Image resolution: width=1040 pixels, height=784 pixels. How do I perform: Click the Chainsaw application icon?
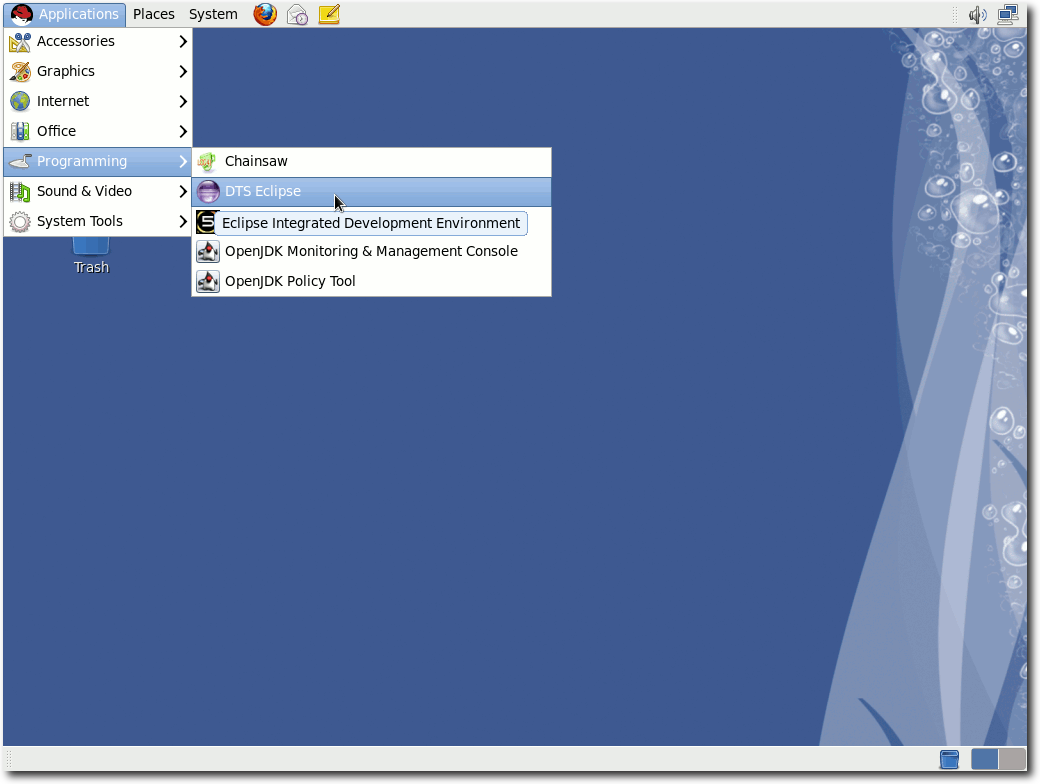tap(207, 162)
